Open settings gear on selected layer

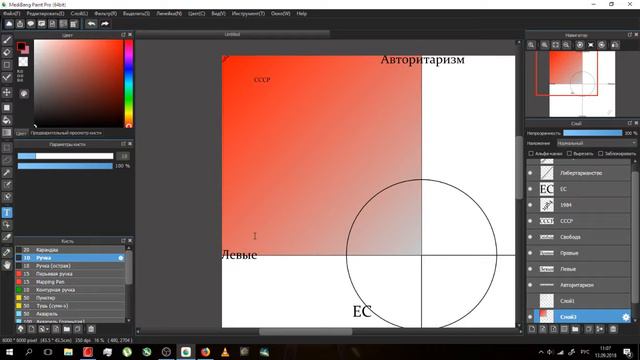(x=626, y=317)
